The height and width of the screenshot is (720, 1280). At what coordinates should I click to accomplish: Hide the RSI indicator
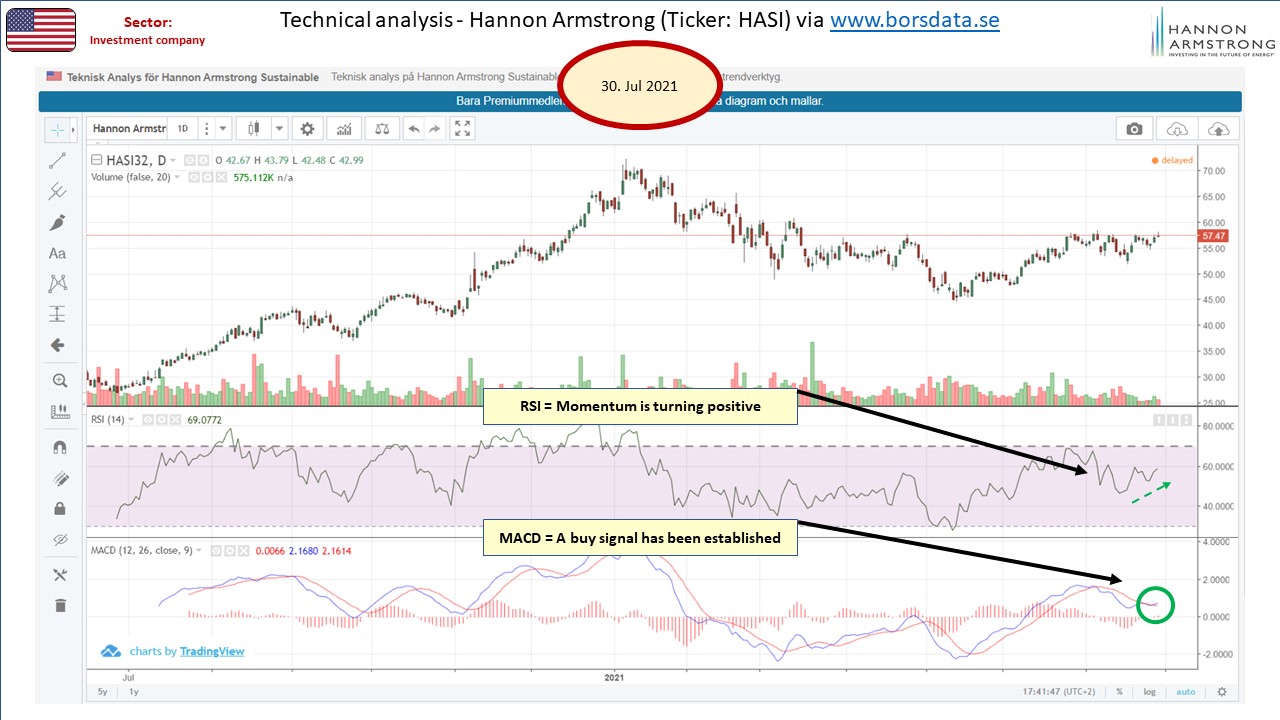coord(149,420)
